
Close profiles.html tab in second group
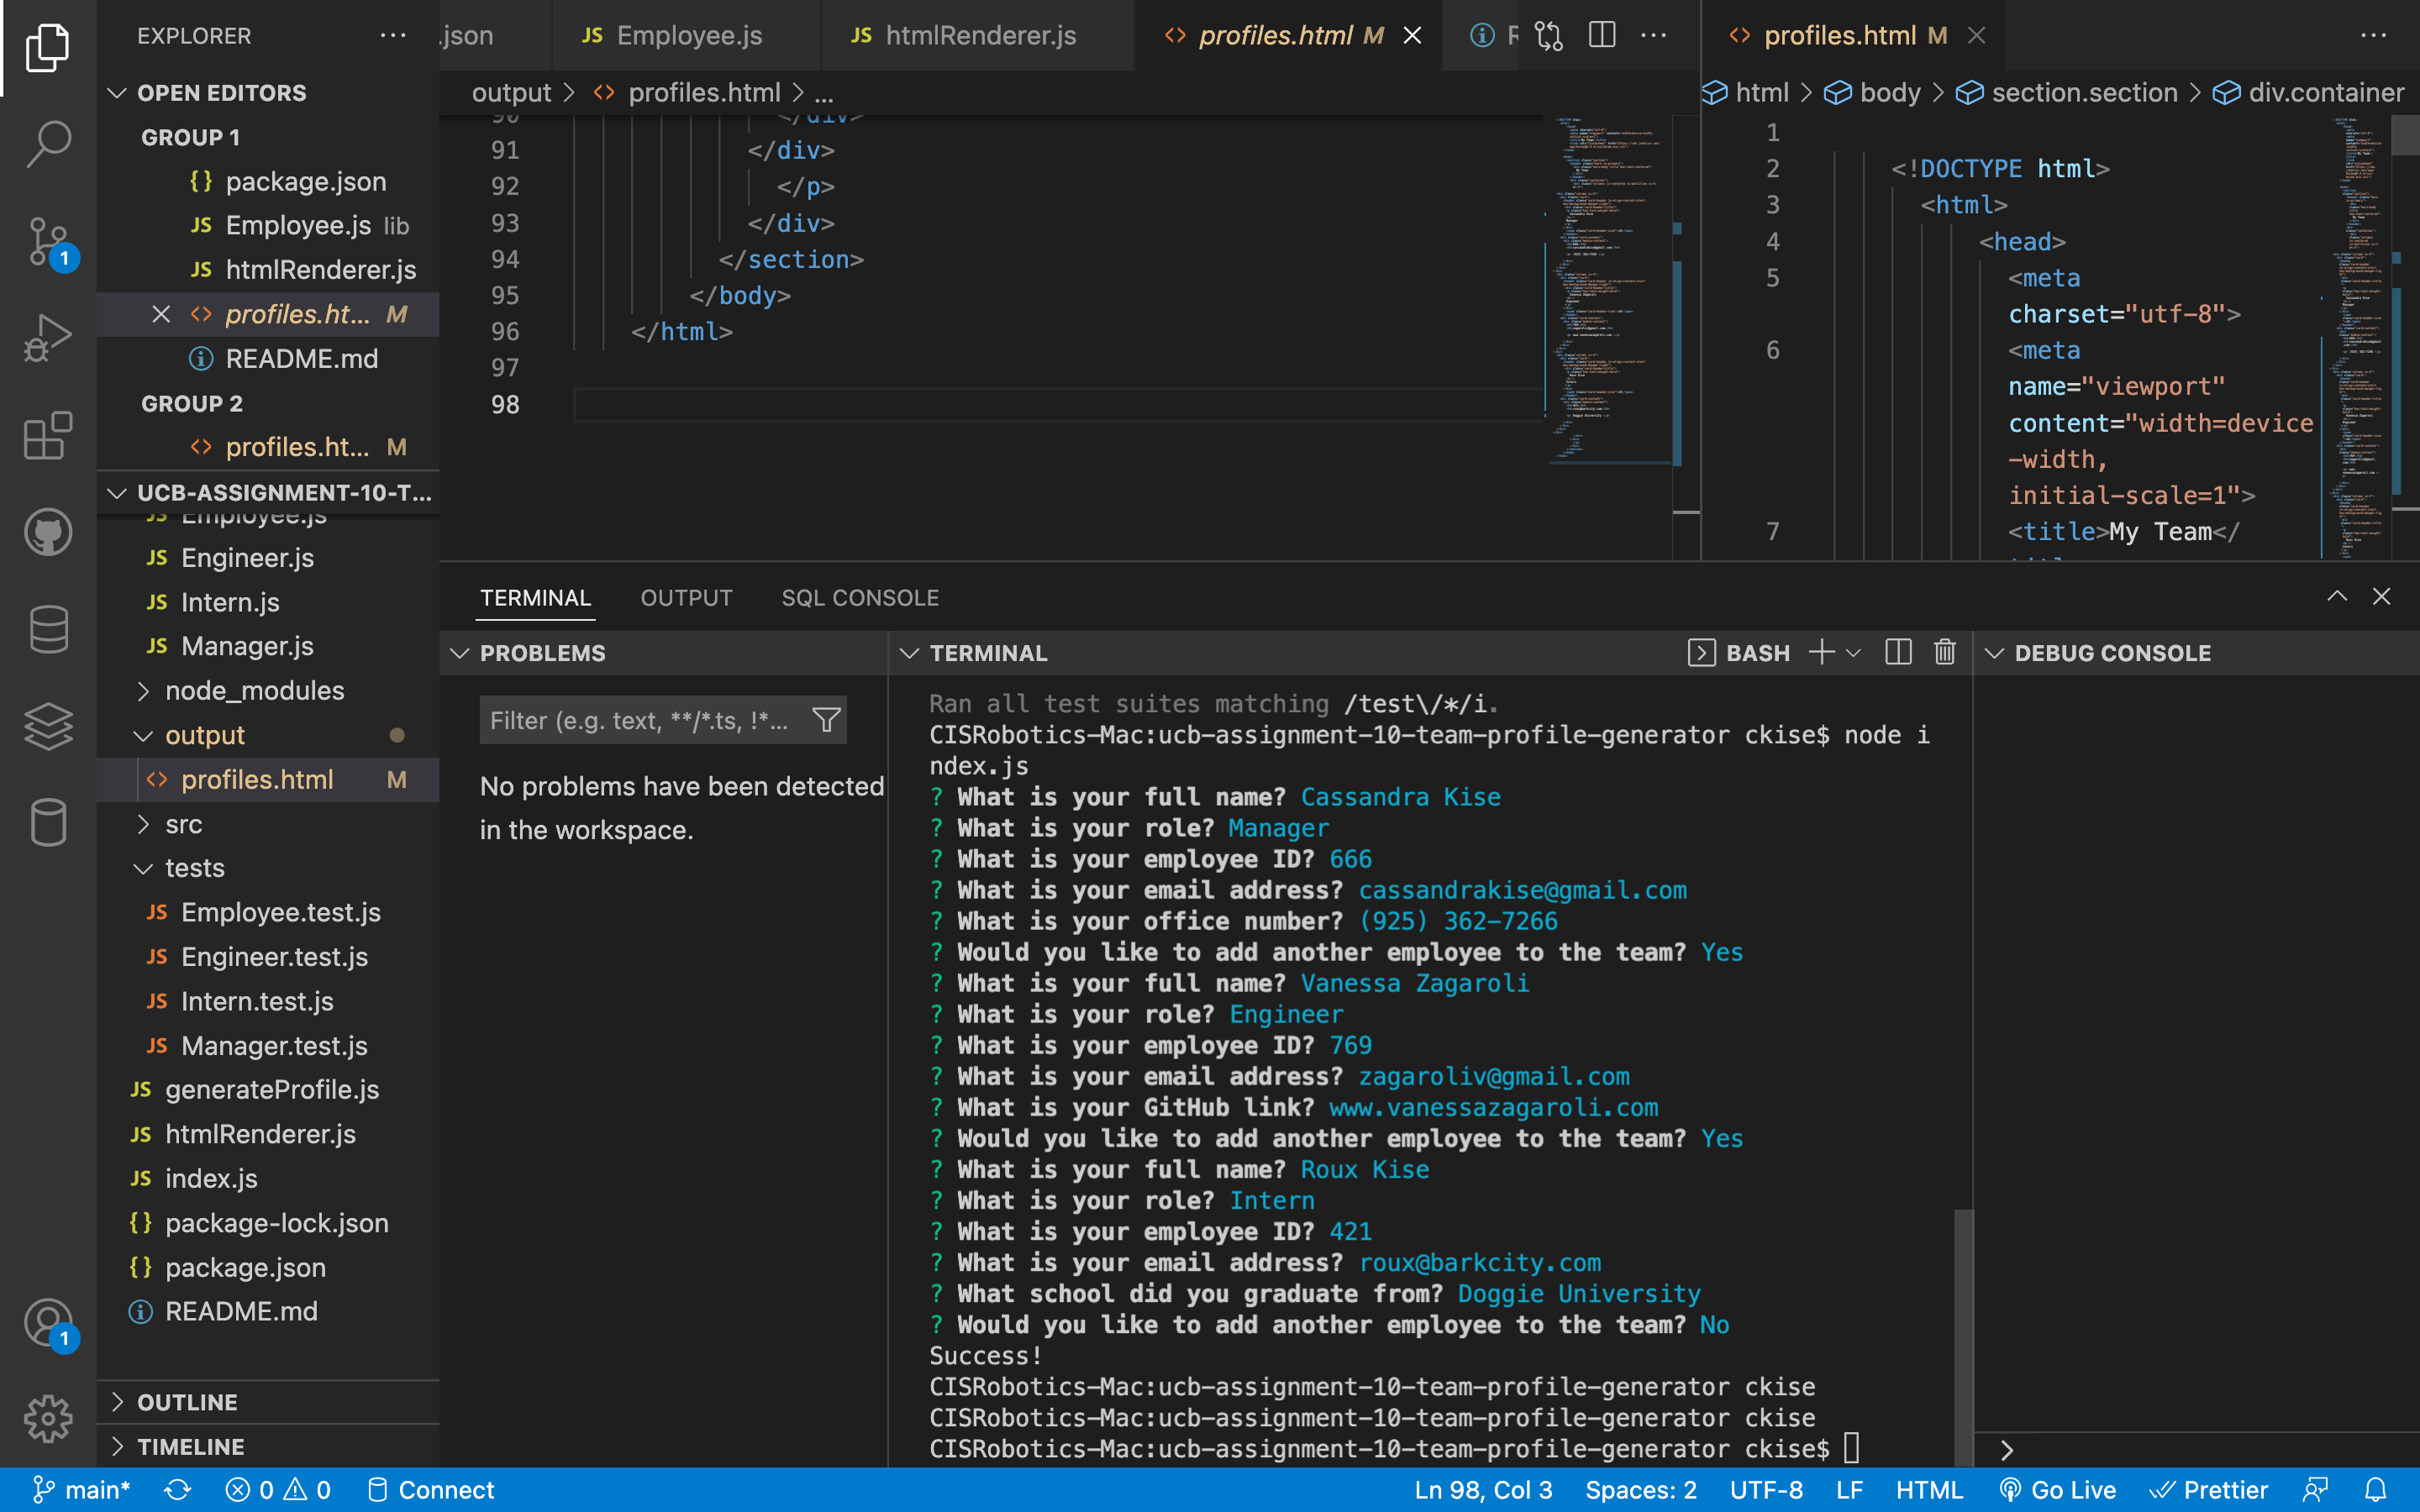click(1977, 36)
